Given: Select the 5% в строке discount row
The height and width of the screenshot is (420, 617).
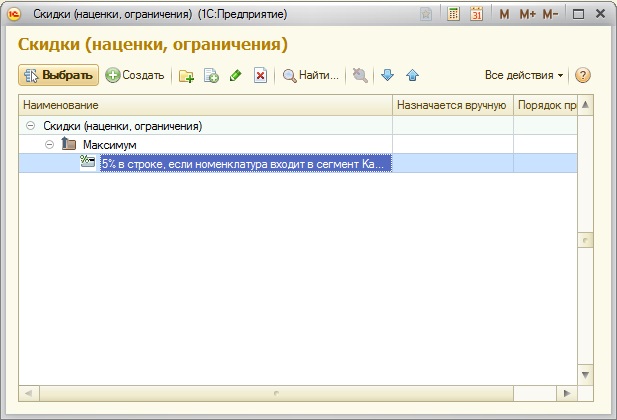Looking at the screenshot, I should [245, 164].
